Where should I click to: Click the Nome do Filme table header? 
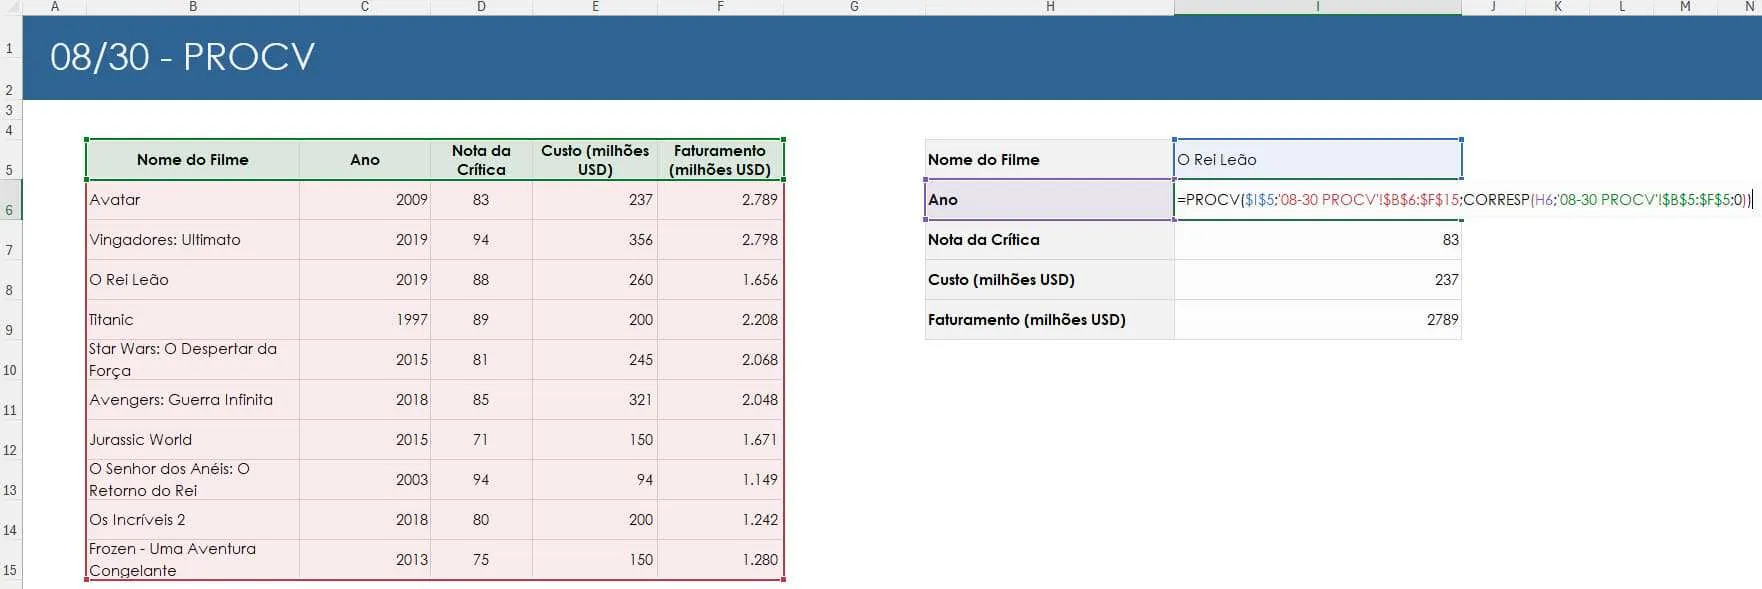pyautogui.click(x=193, y=160)
